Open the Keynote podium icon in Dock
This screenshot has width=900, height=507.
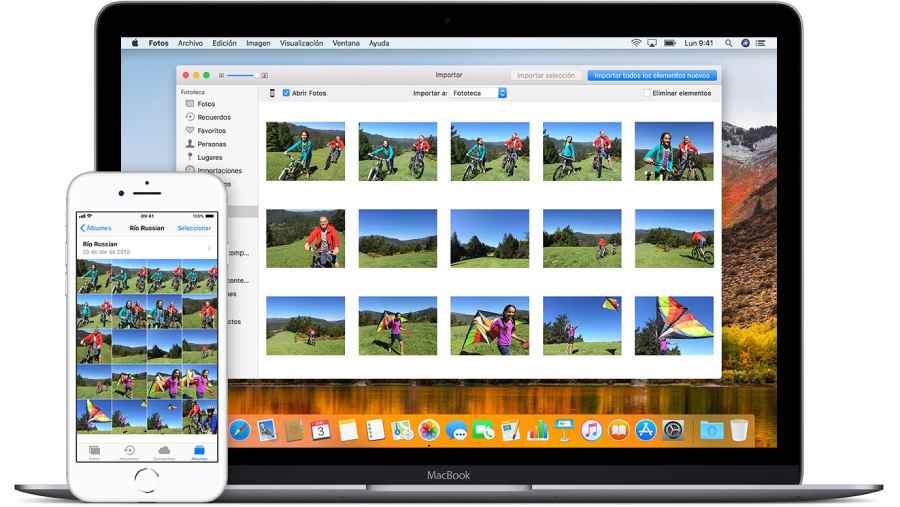(564, 430)
